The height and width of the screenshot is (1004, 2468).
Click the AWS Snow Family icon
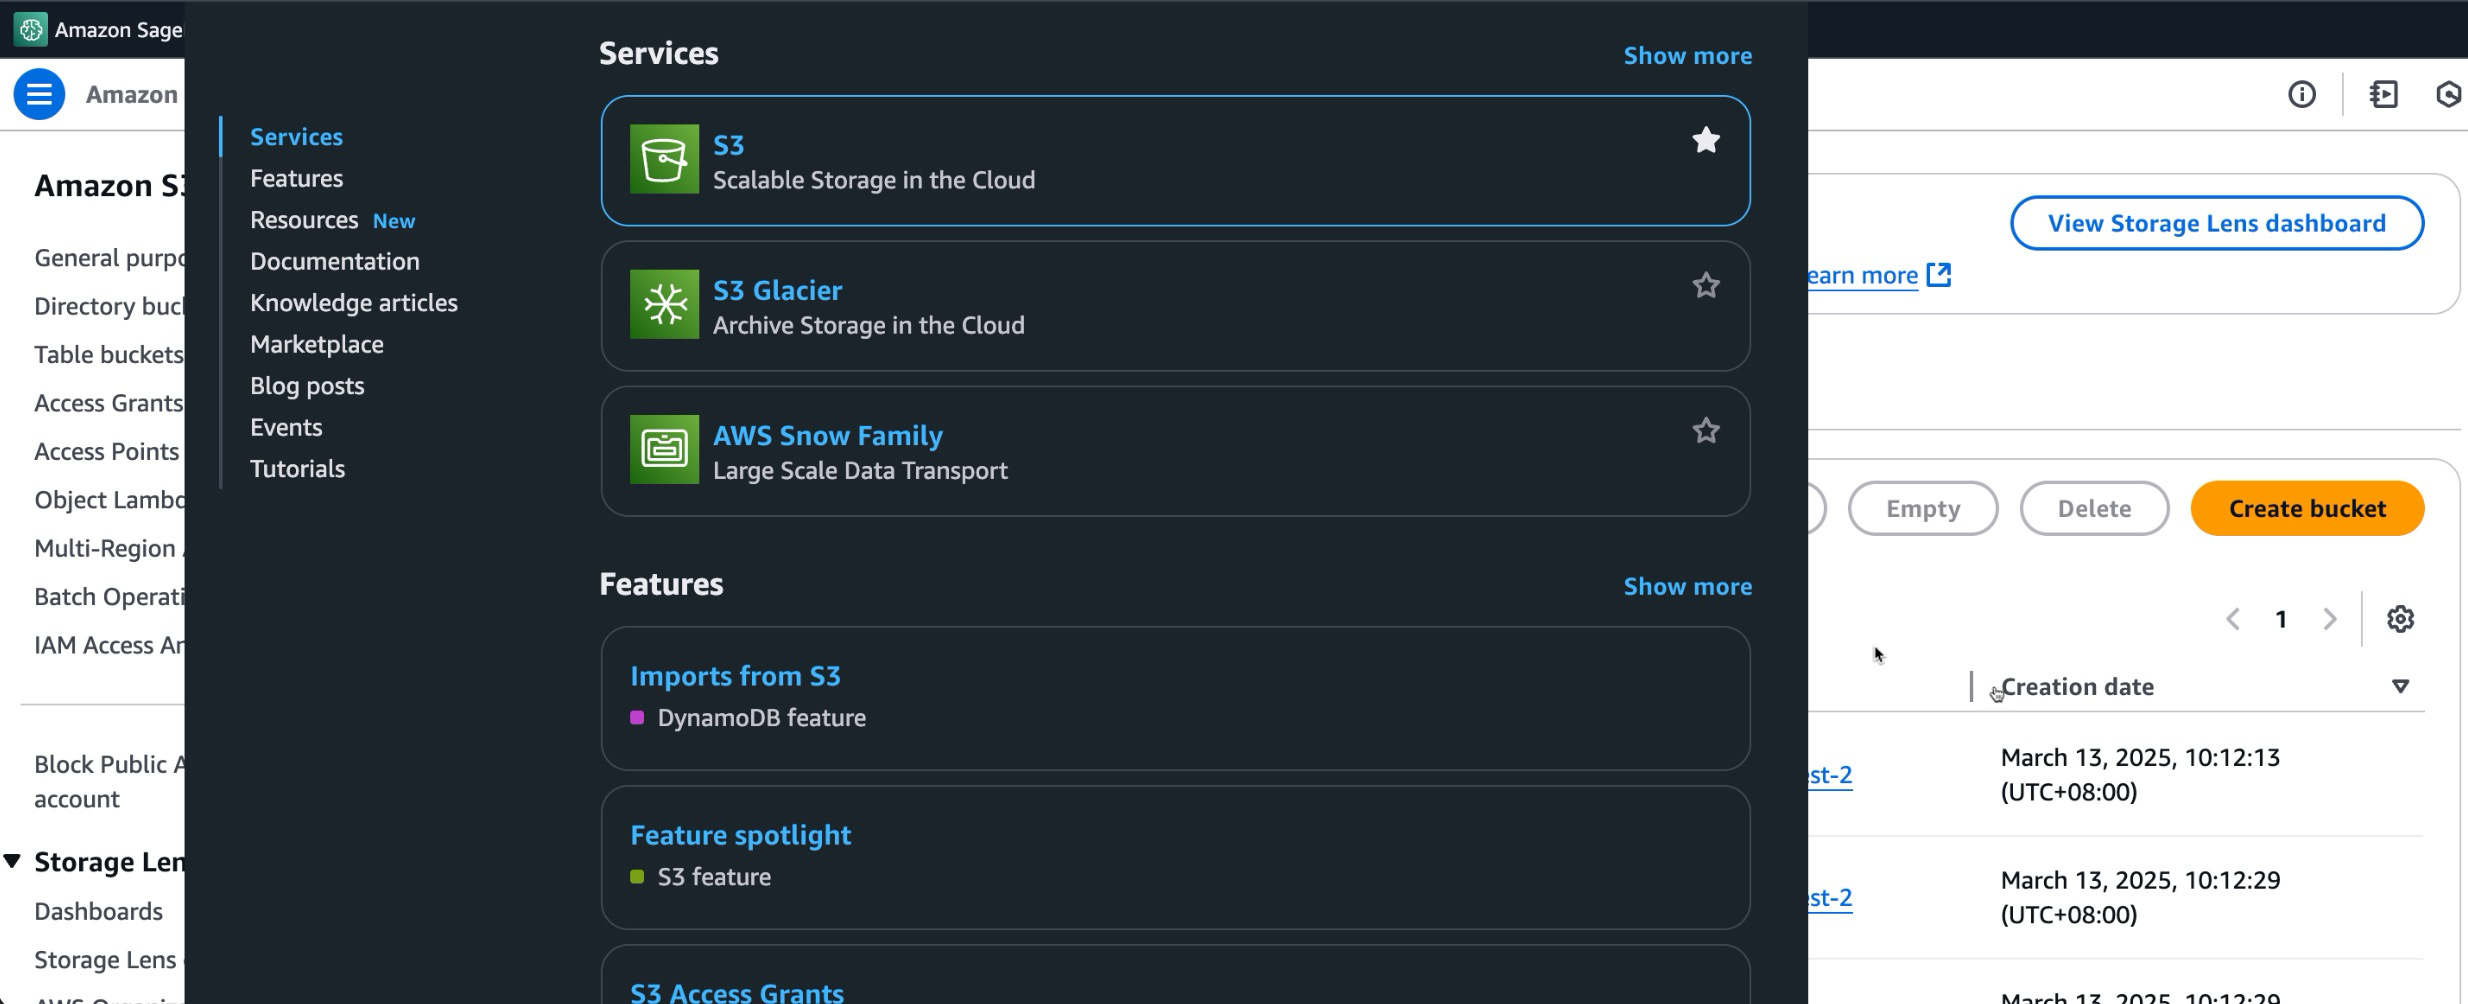[664, 449]
